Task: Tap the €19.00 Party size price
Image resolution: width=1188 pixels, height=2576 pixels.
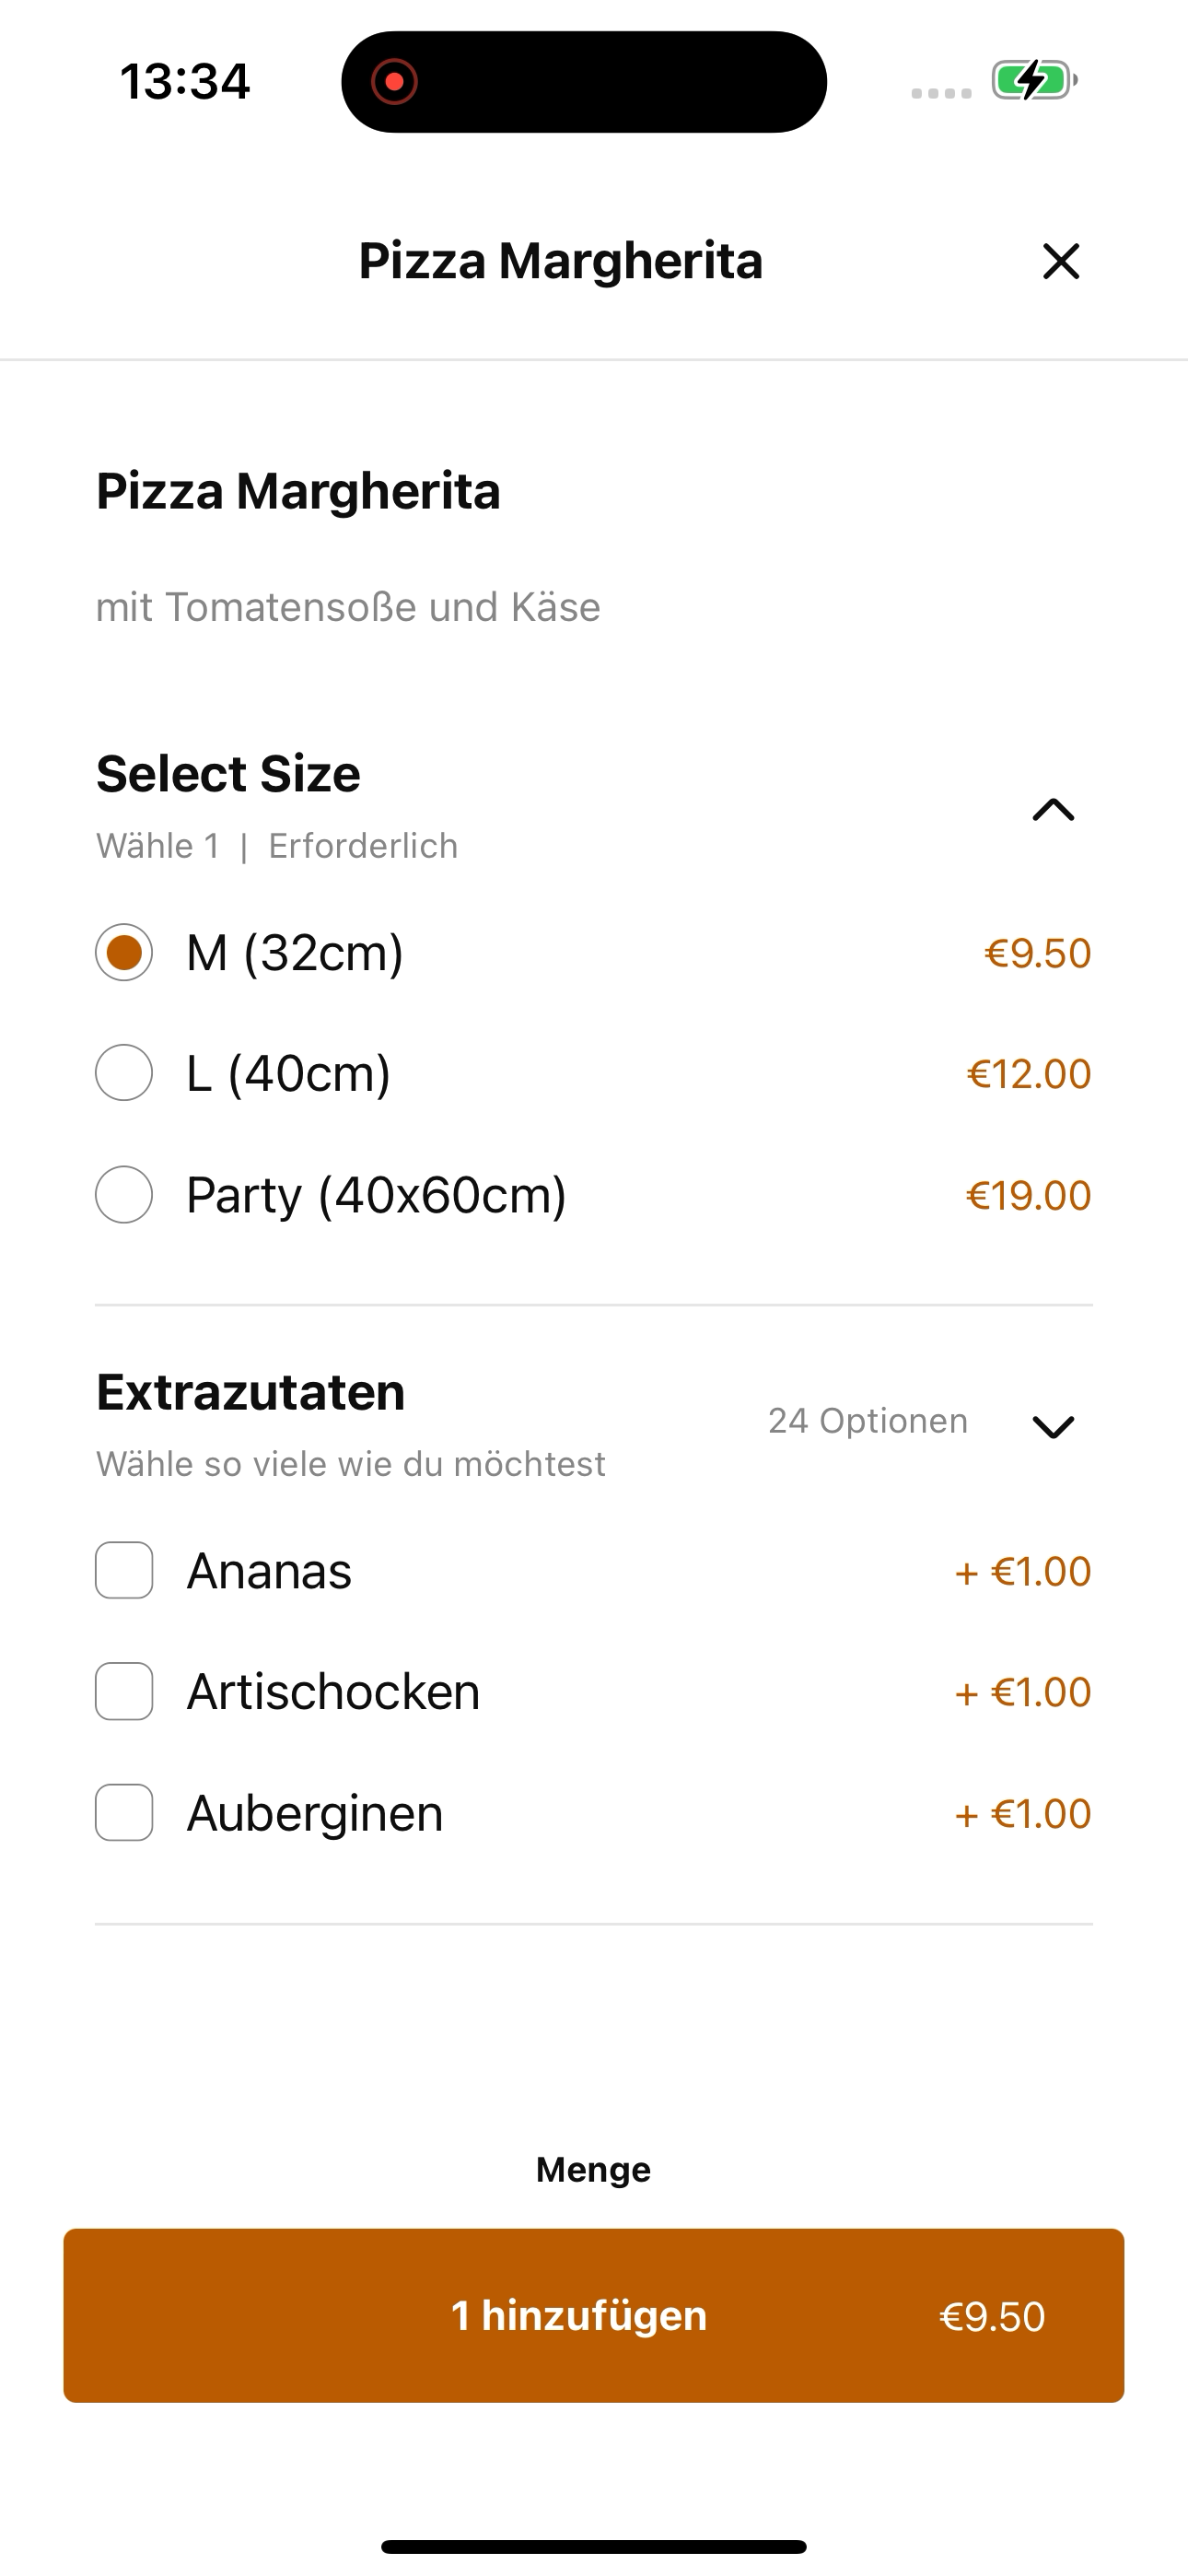Action: pos(1029,1195)
